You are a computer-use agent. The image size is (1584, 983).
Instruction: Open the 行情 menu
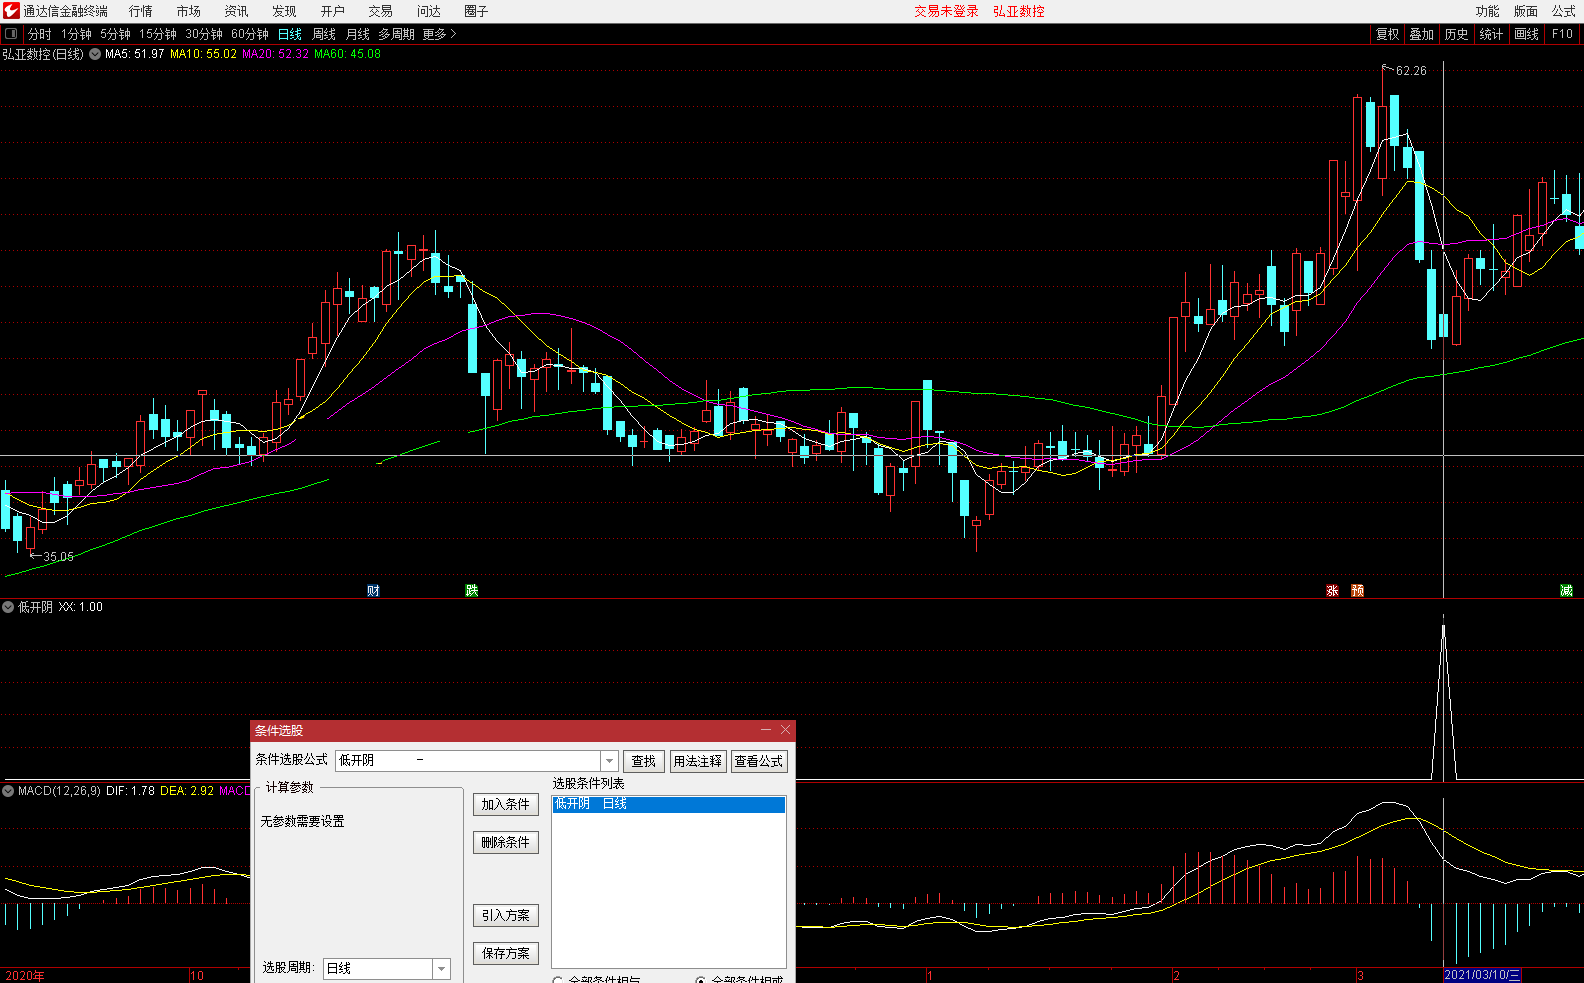(x=141, y=11)
